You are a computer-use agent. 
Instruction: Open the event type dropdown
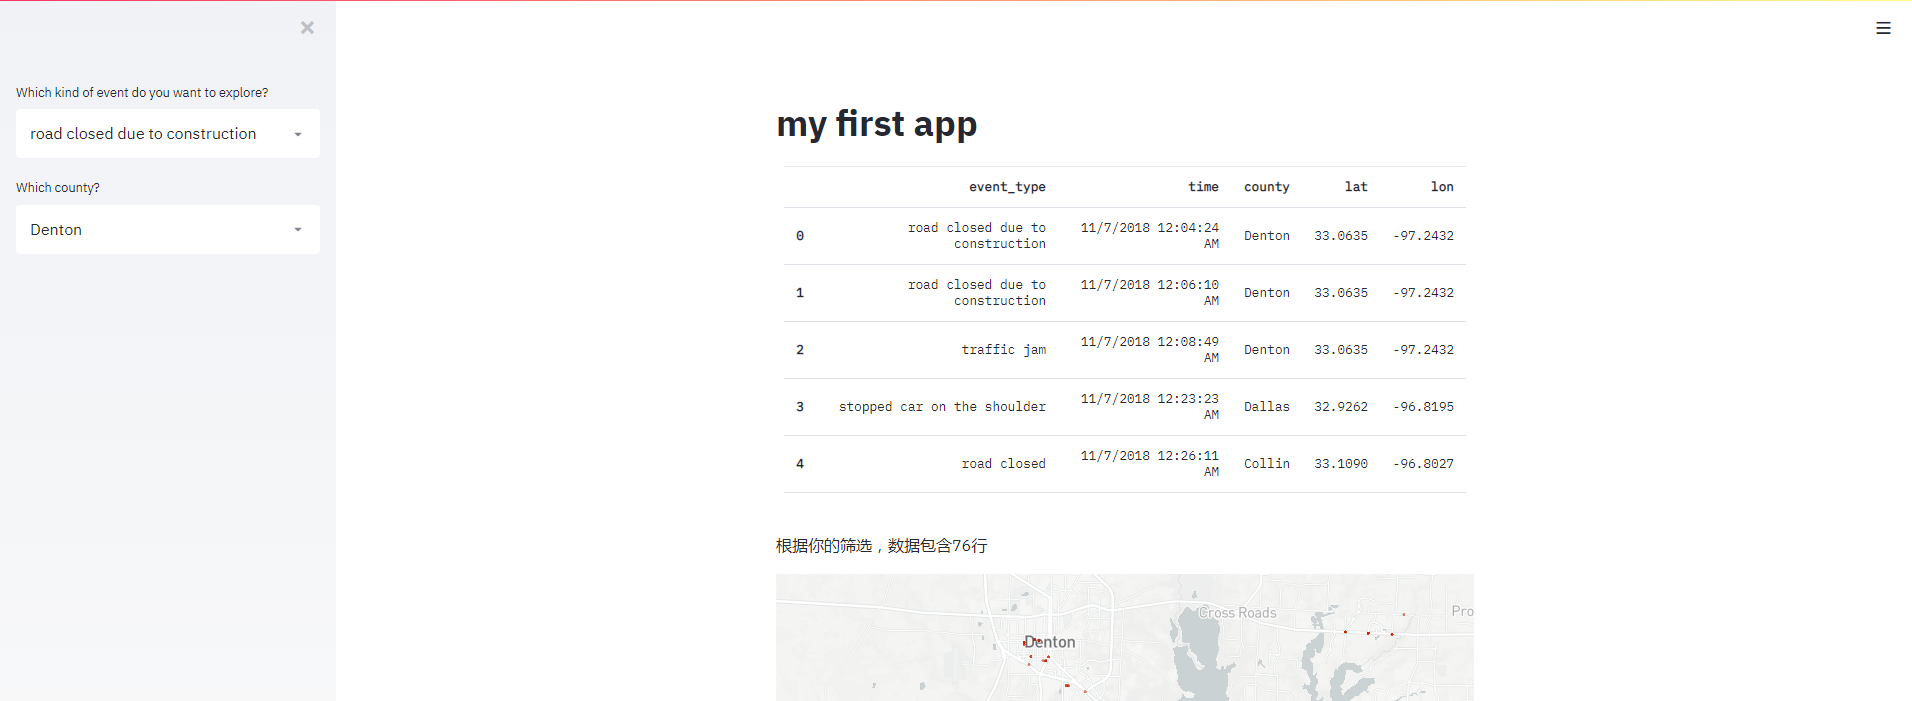click(x=168, y=133)
